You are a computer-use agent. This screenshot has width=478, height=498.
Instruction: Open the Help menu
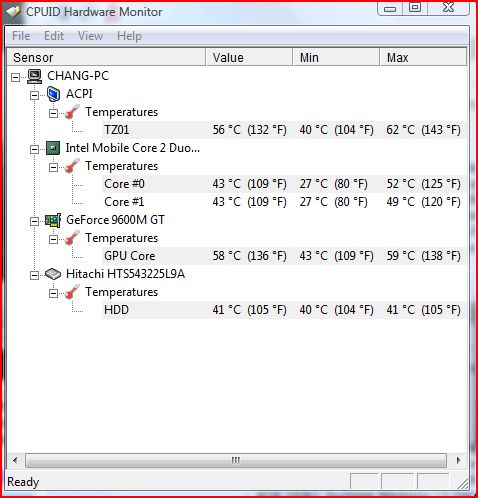[129, 36]
